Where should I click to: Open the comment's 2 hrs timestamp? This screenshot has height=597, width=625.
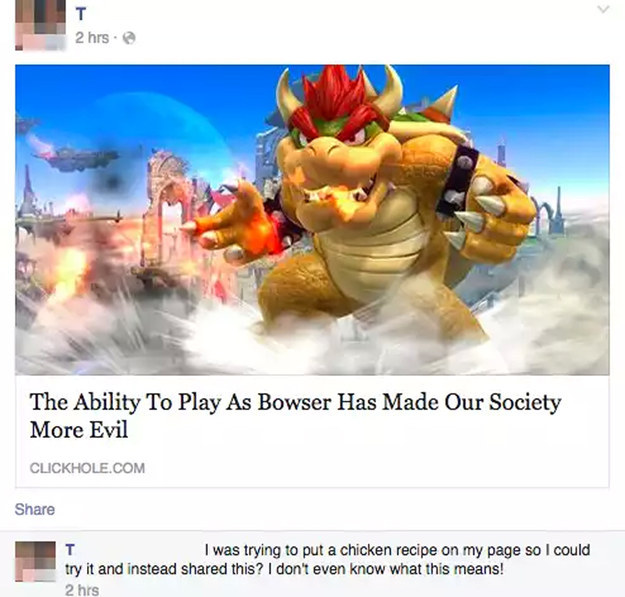(x=82, y=590)
